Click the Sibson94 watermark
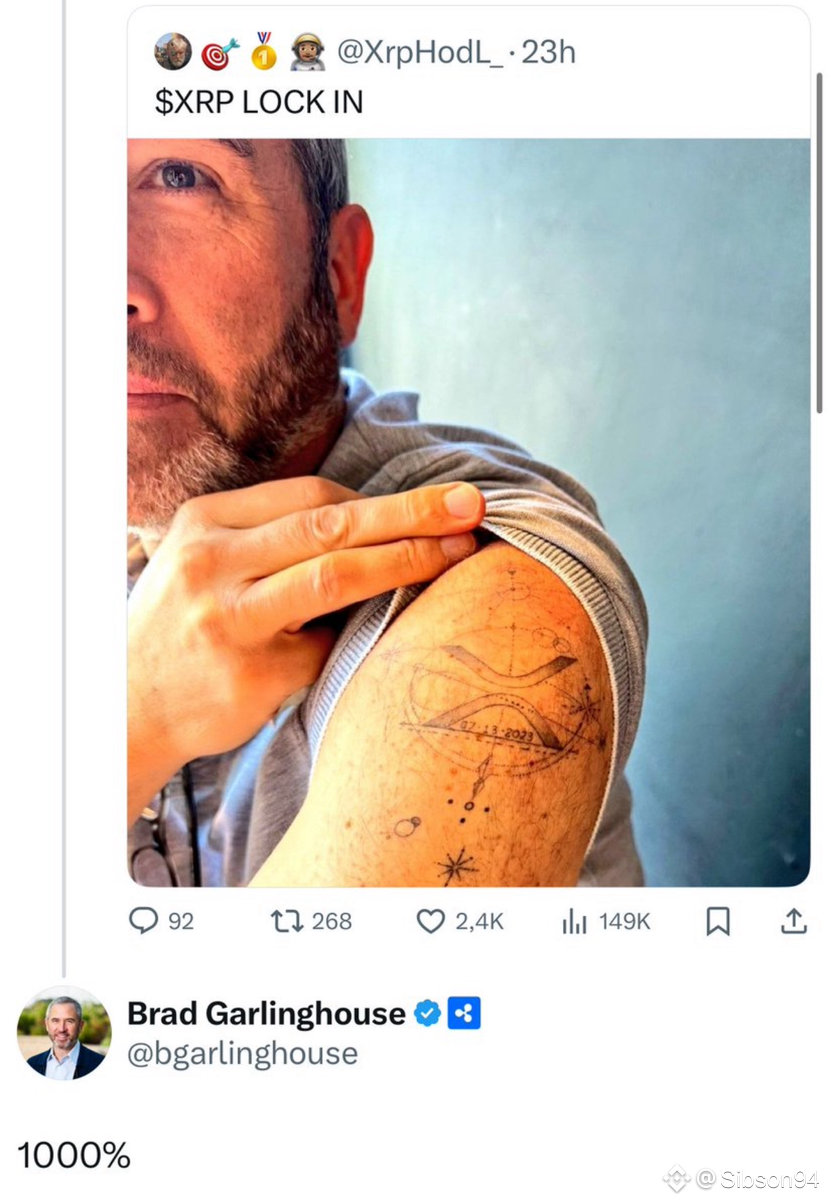Viewport: 828px width, 1204px height. (758, 1180)
